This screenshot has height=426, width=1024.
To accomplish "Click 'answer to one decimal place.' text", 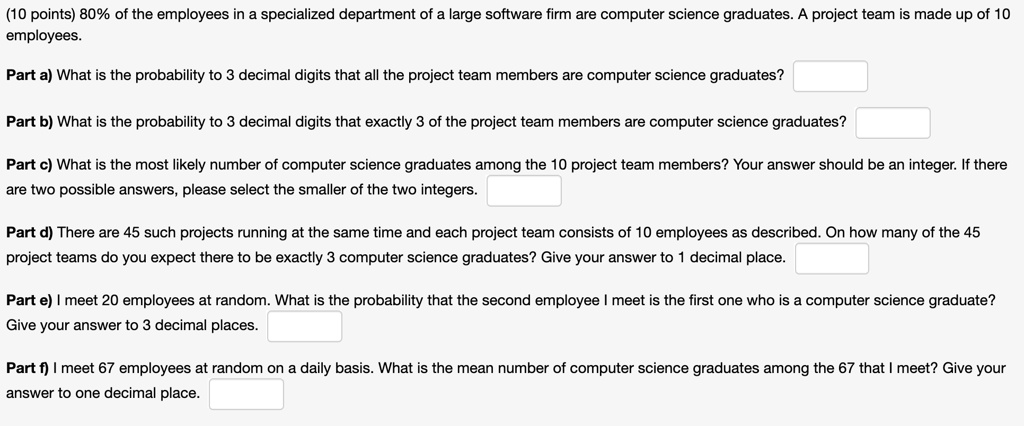I will tap(103, 393).
